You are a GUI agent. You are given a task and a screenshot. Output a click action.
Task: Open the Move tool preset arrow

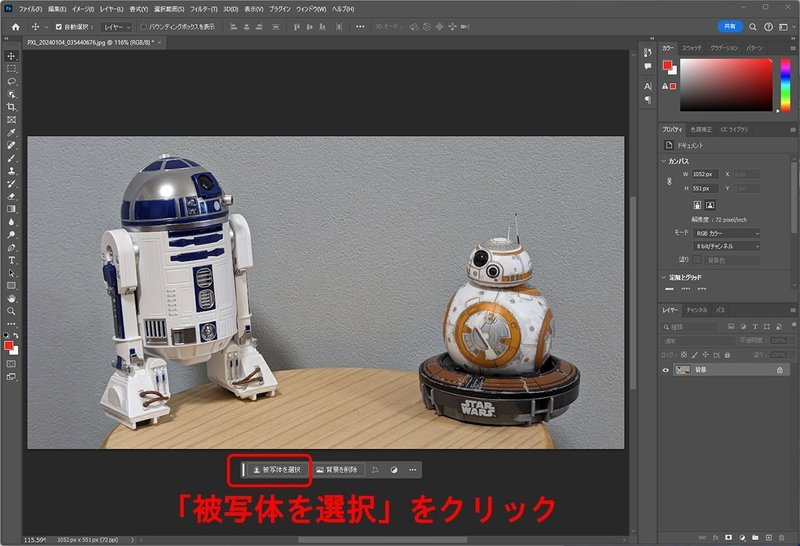pyautogui.click(x=46, y=27)
